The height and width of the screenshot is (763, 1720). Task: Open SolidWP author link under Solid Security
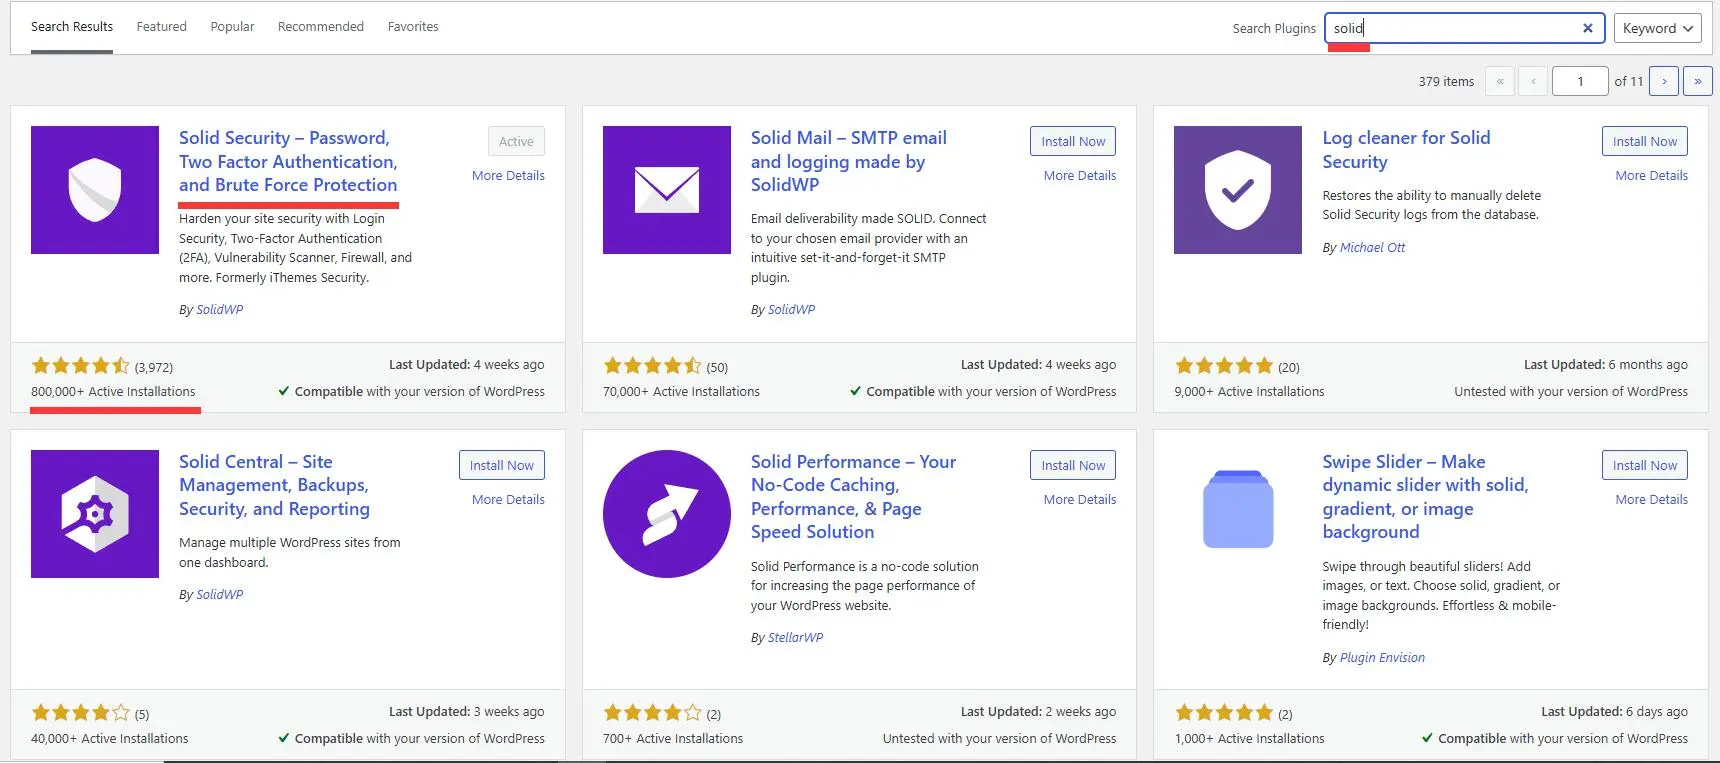219,310
